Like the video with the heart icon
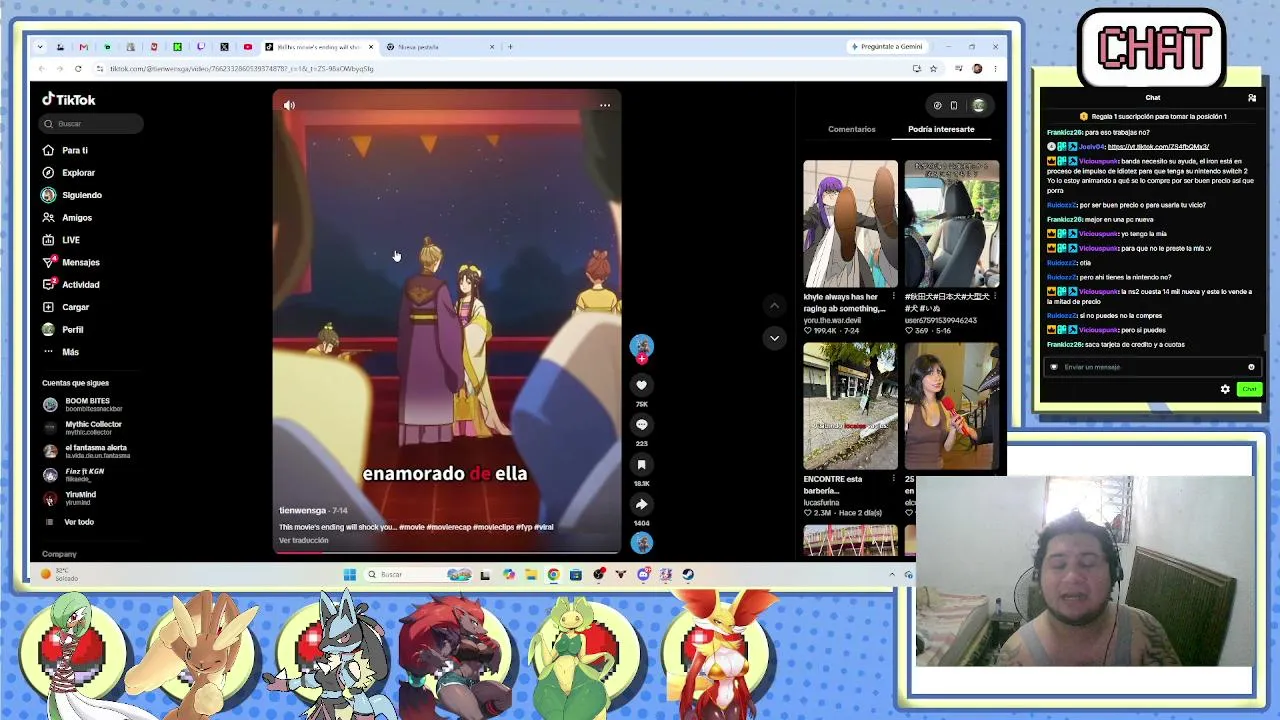 642,385
